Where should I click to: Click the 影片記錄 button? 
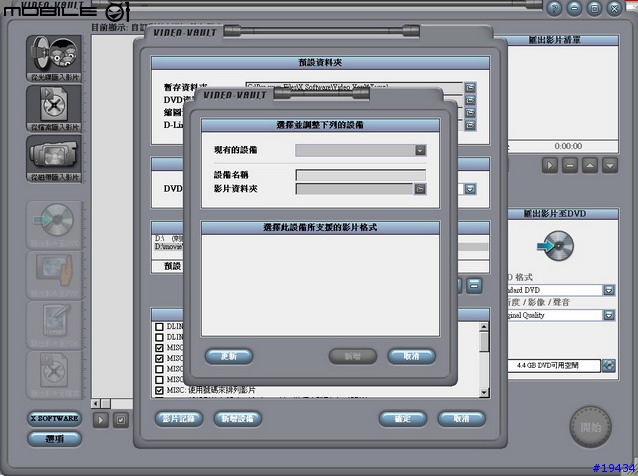(x=179, y=418)
